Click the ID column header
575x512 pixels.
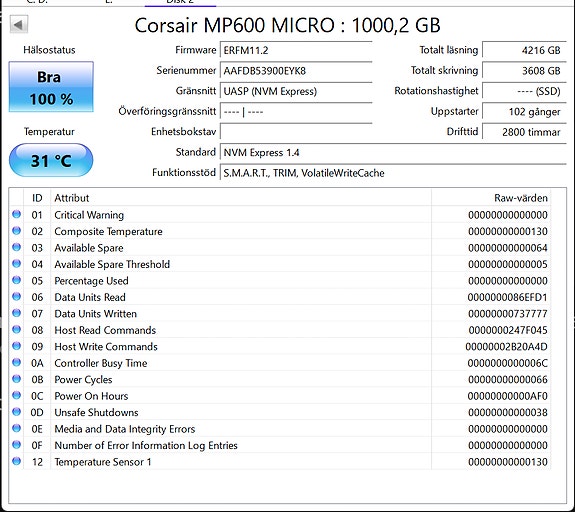click(37, 198)
